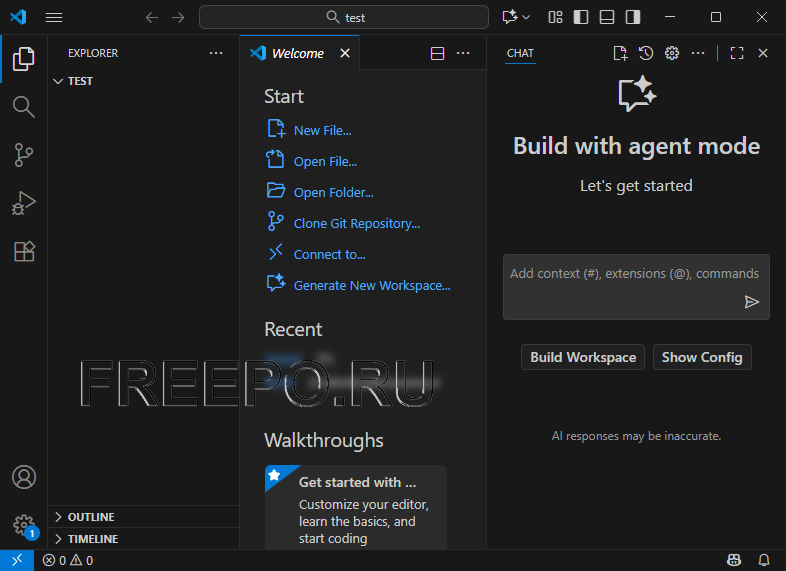This screenshot has width=786, height=571.
Task: Close the Welcome tab
Action: [x=345, y=53]
